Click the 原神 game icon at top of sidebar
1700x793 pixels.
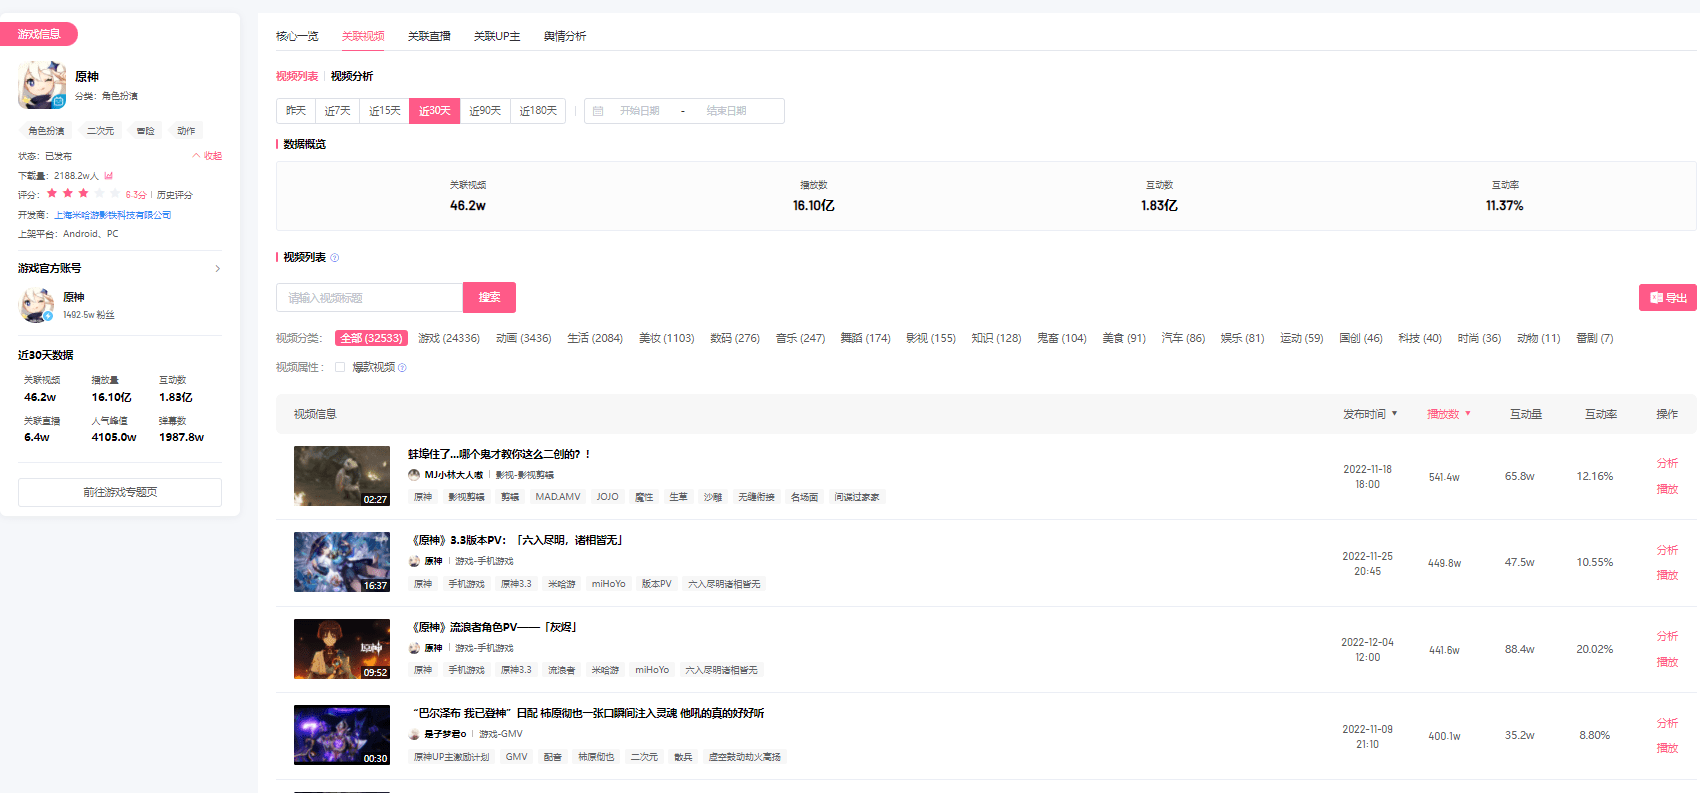(x=42, y=85)
